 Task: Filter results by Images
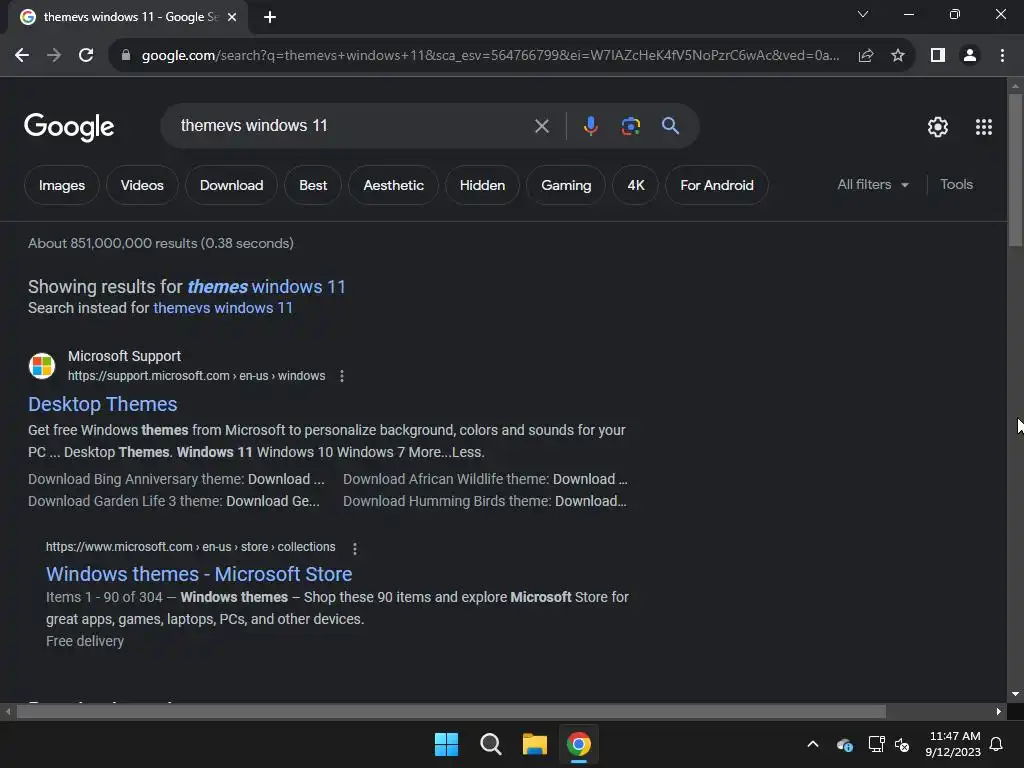click(x=62, y=185)
